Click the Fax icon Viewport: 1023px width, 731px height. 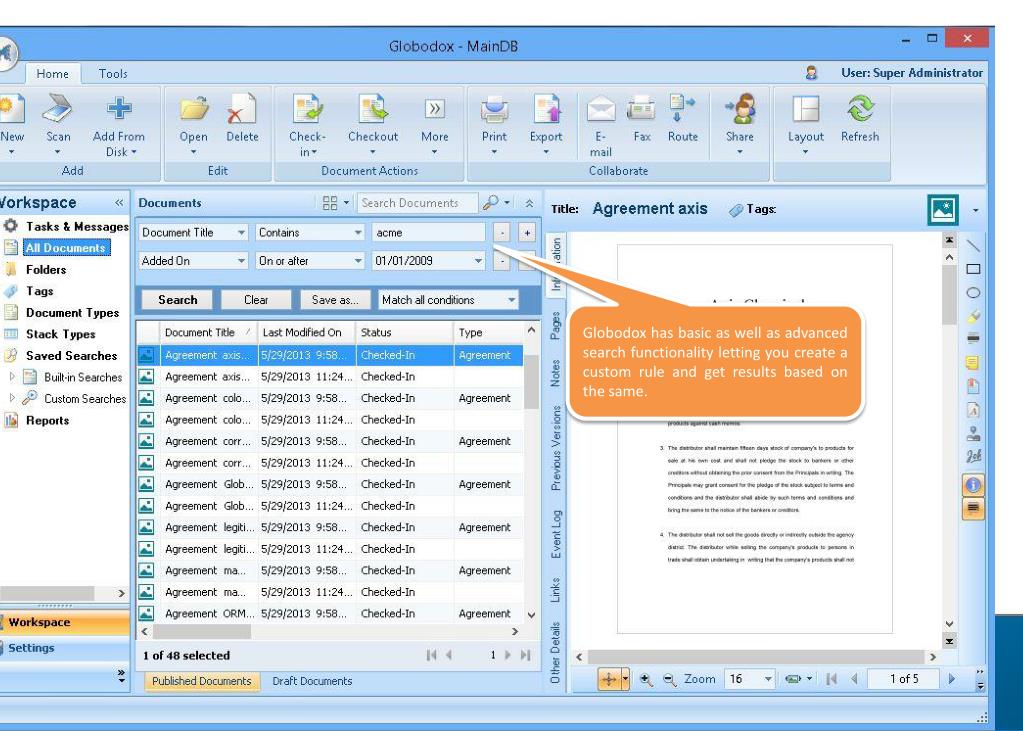(x=641, y=108)
